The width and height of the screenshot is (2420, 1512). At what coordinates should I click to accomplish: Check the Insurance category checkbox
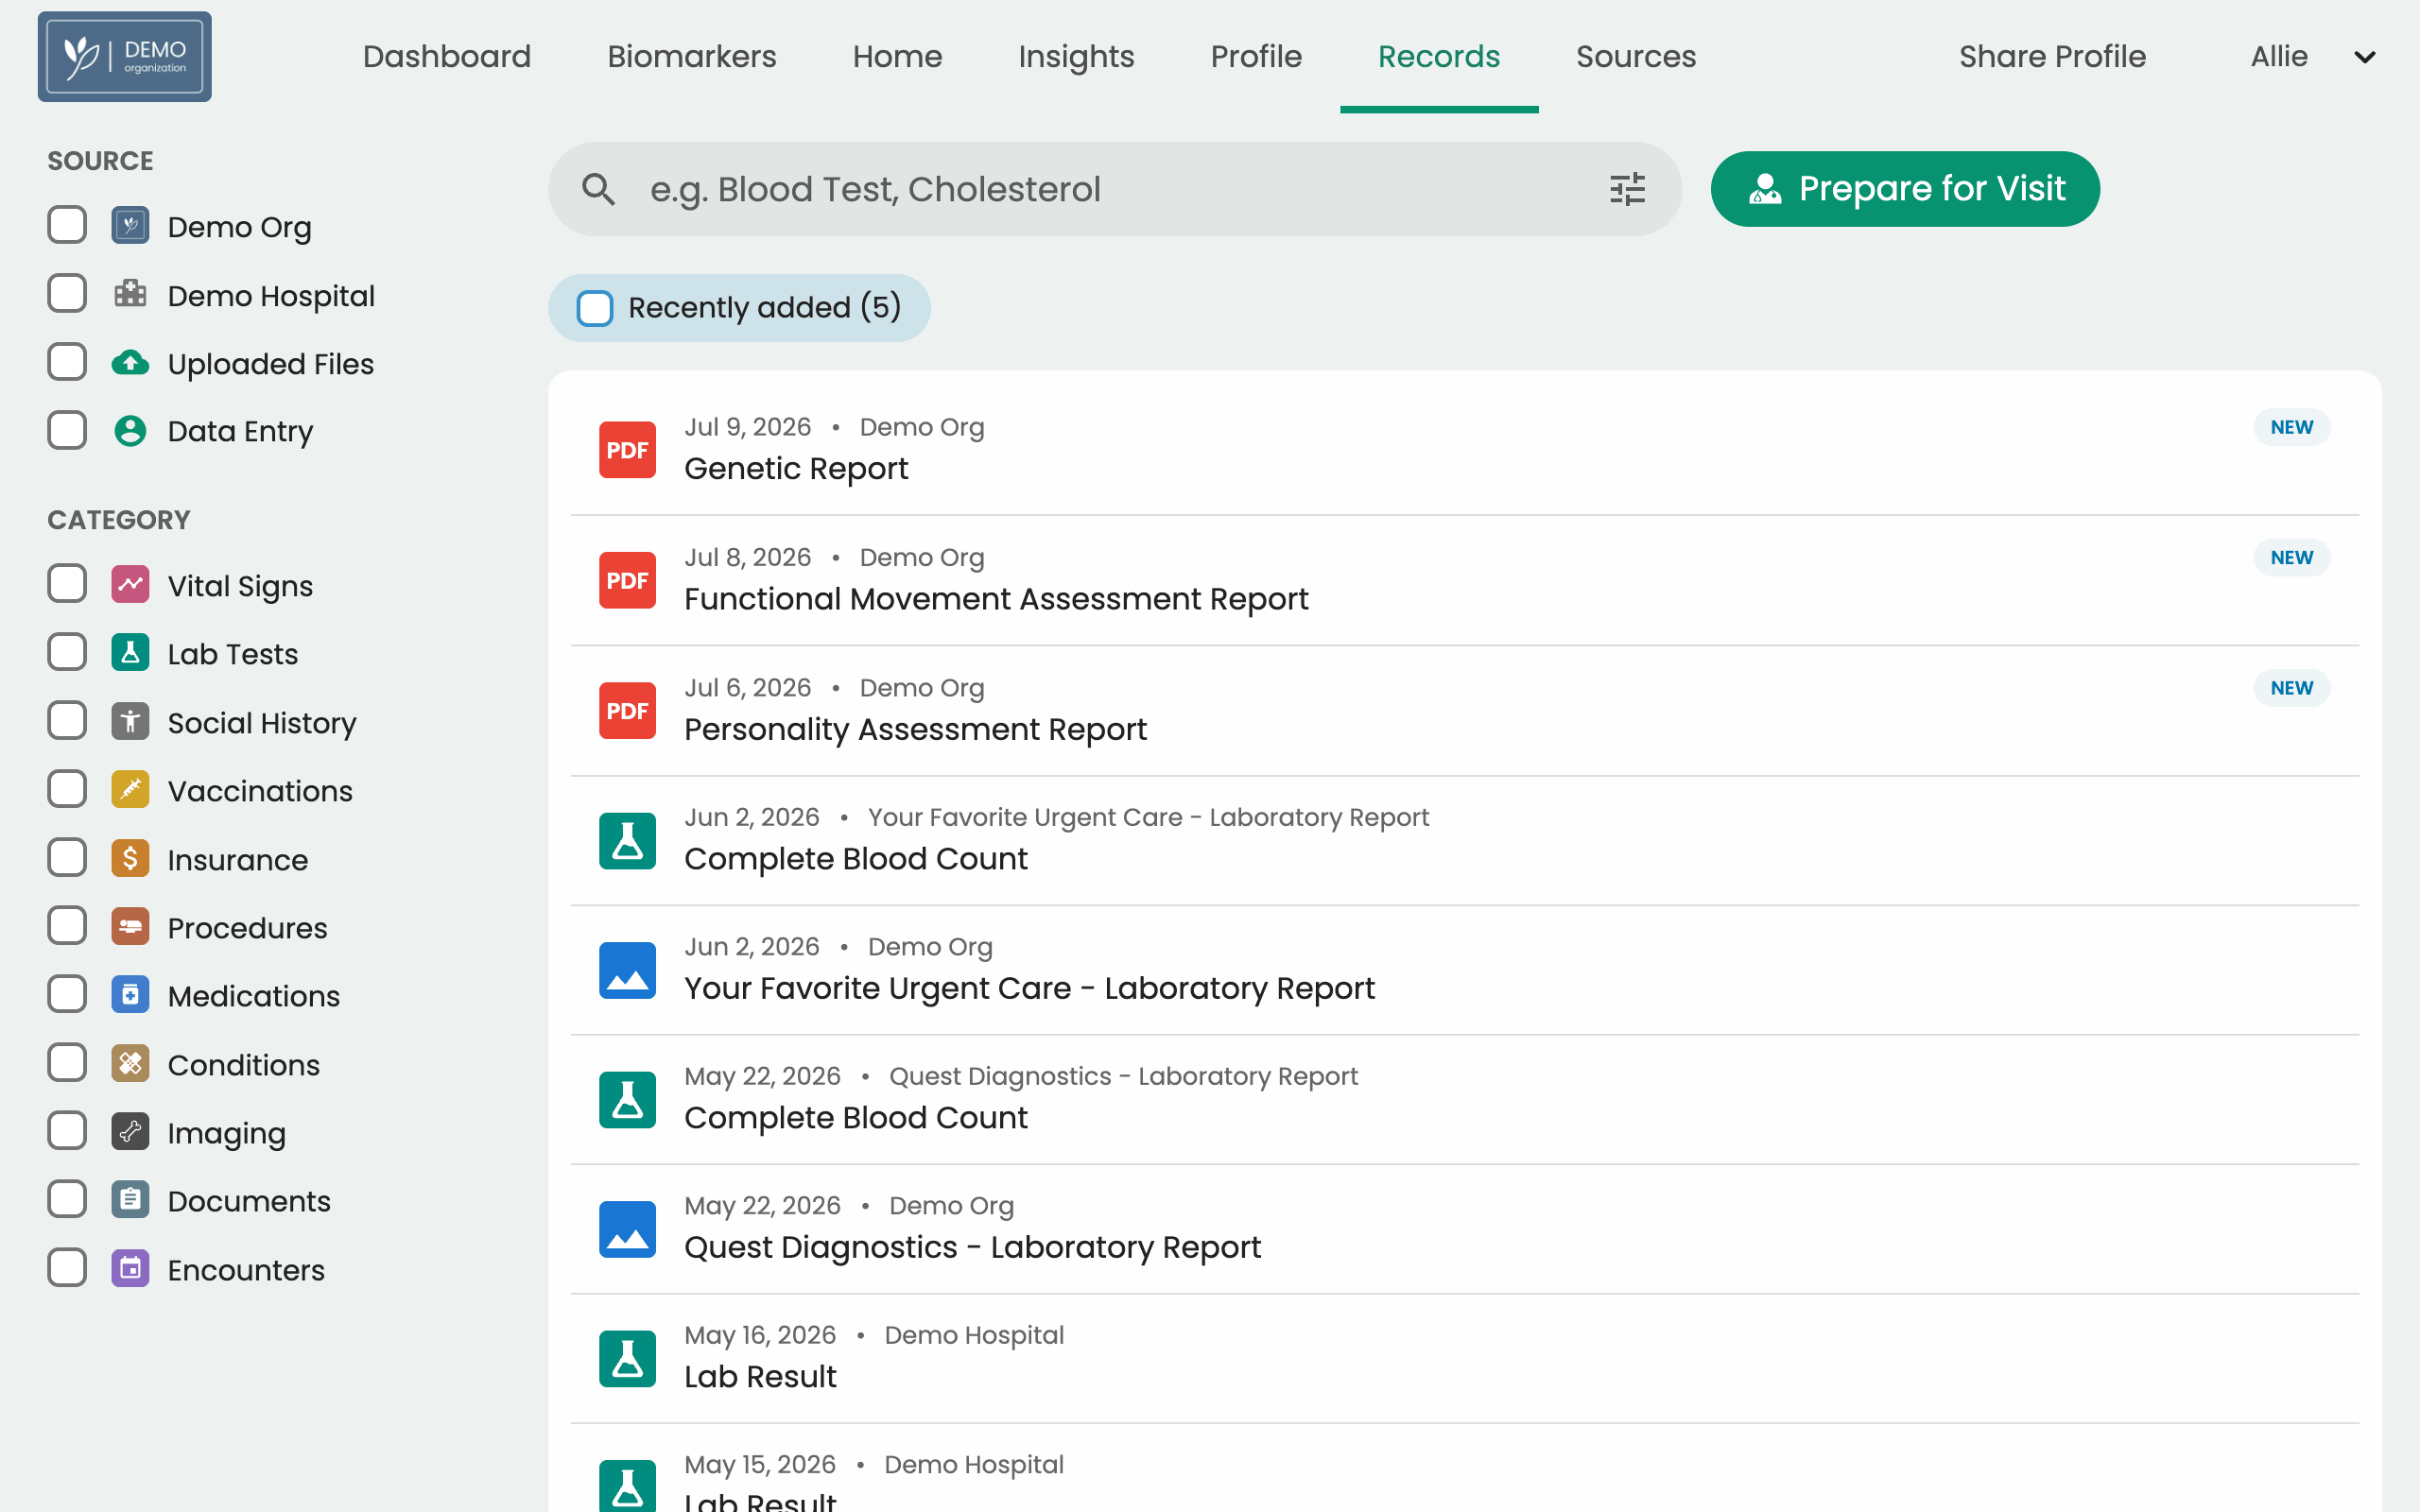(67, 859)
